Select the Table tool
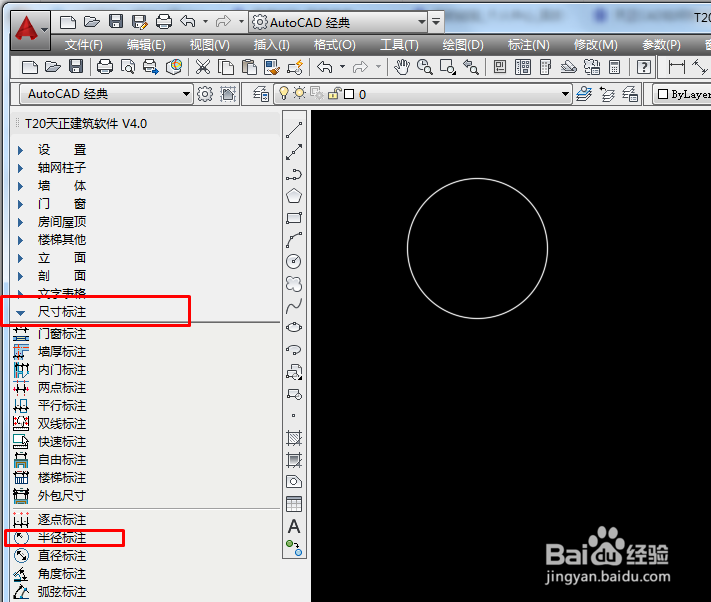 294,504
